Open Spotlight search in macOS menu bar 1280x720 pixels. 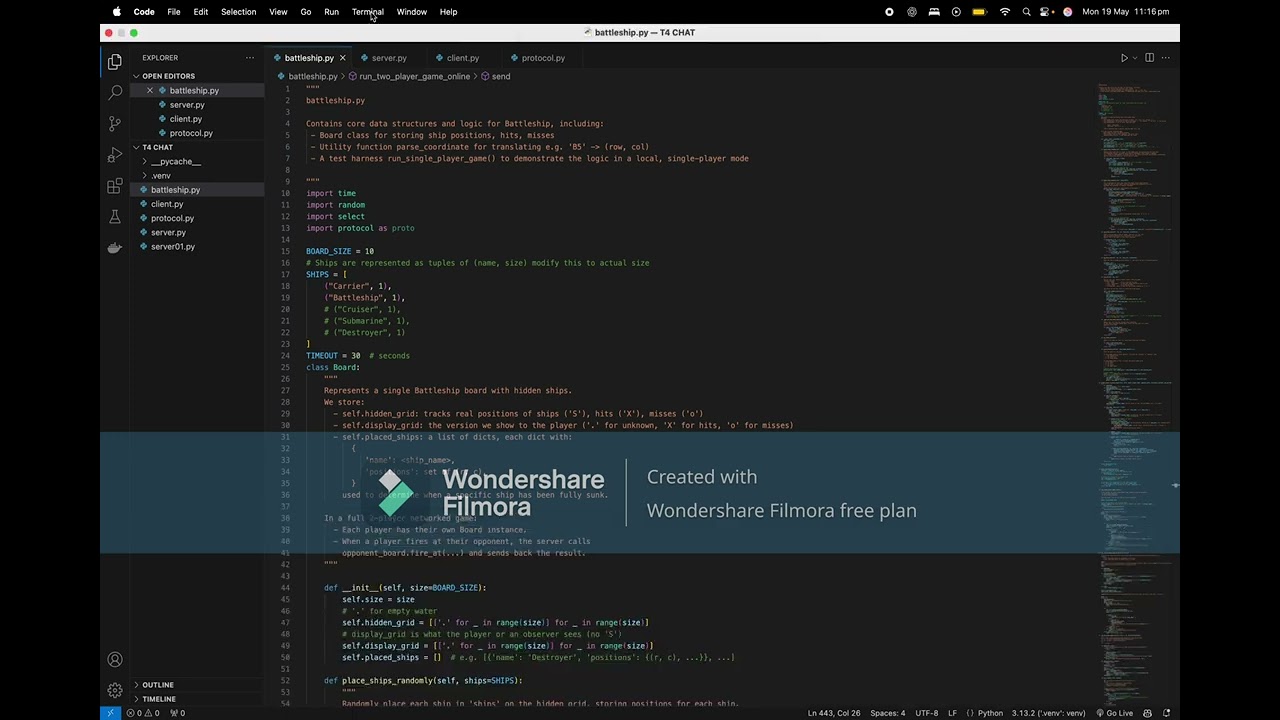(1026, 12)
